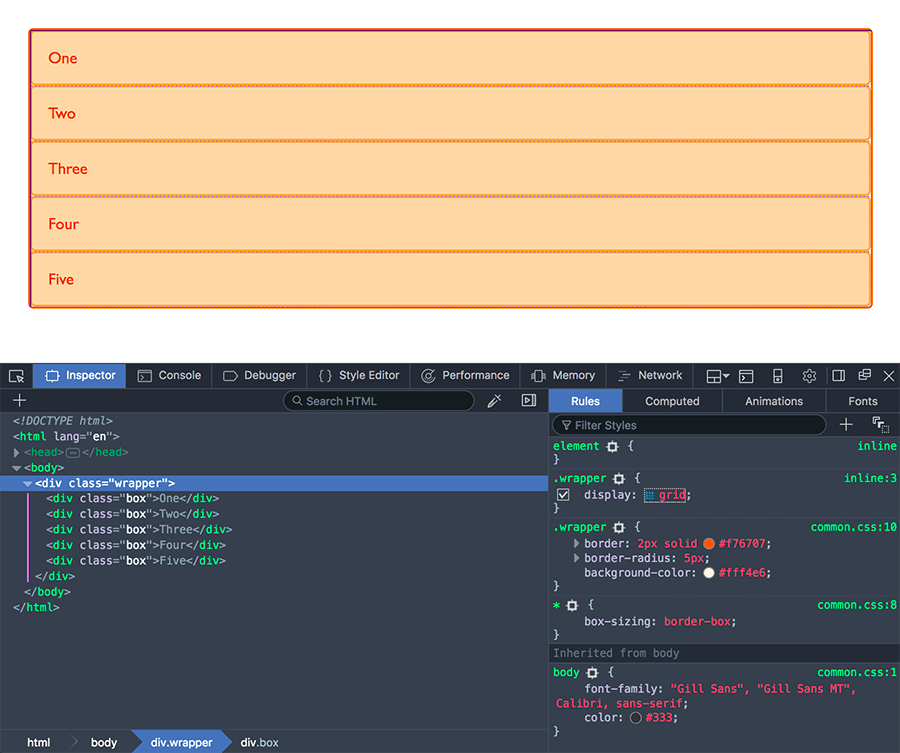Create a new node with the plus icon

click(18, 400)
